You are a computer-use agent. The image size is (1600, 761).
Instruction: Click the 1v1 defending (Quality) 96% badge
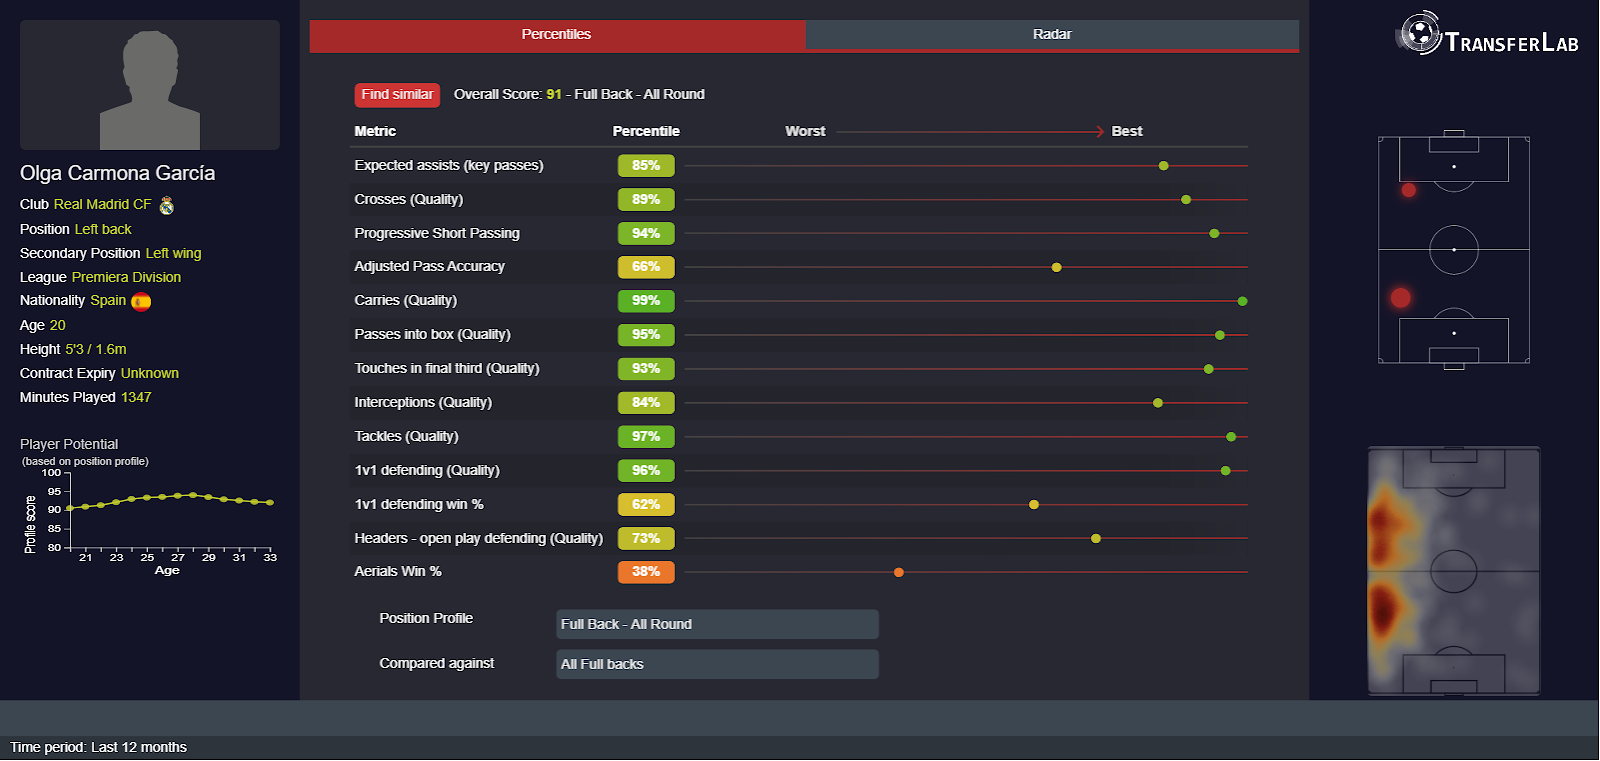[x=646, y=470]
